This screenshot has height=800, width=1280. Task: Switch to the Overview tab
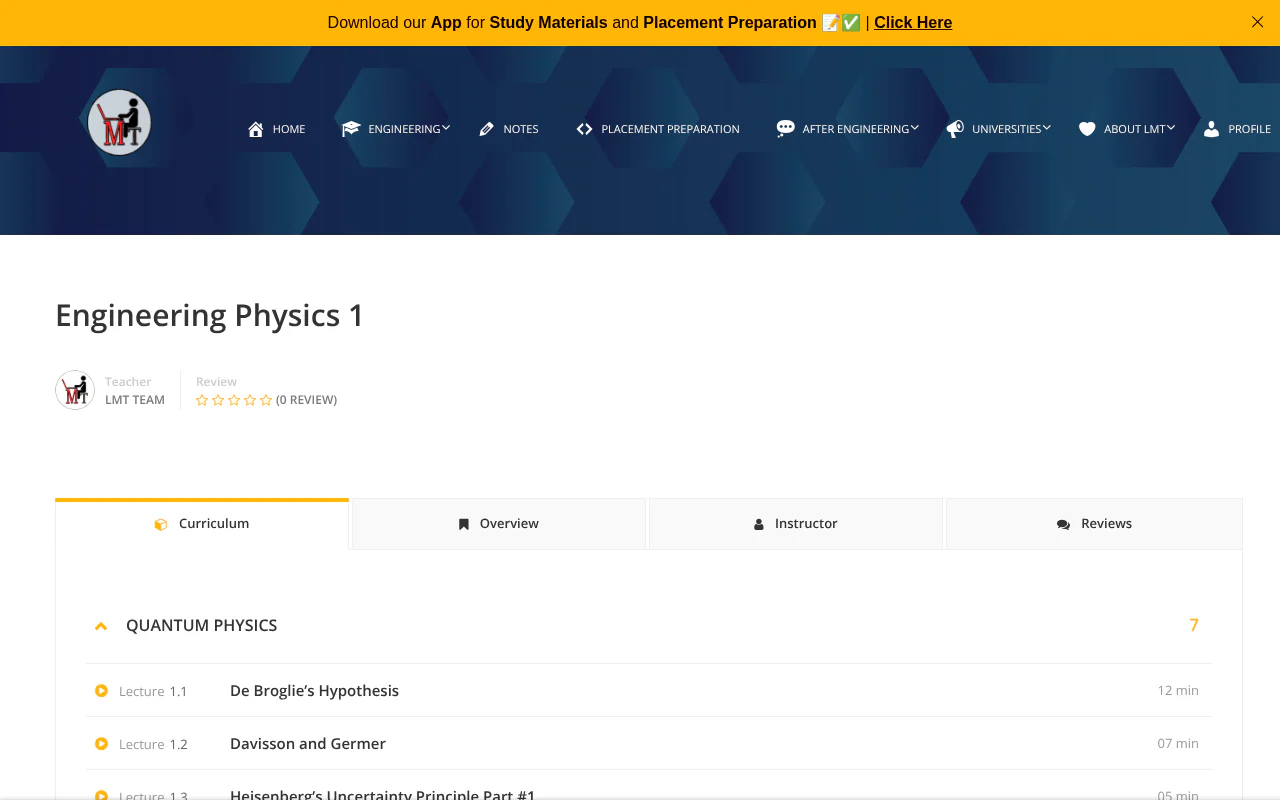(498, 524)
